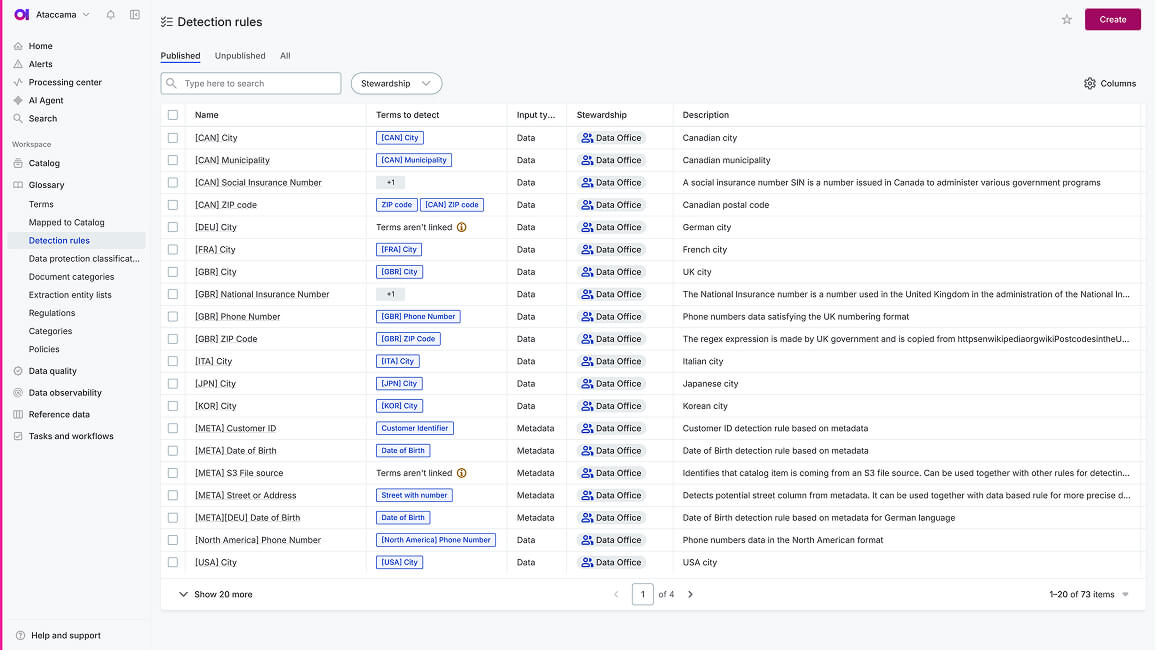Screen dimensions: 1156x650
Task: Open Document categories in sidebar
Action: pos(72,277)
